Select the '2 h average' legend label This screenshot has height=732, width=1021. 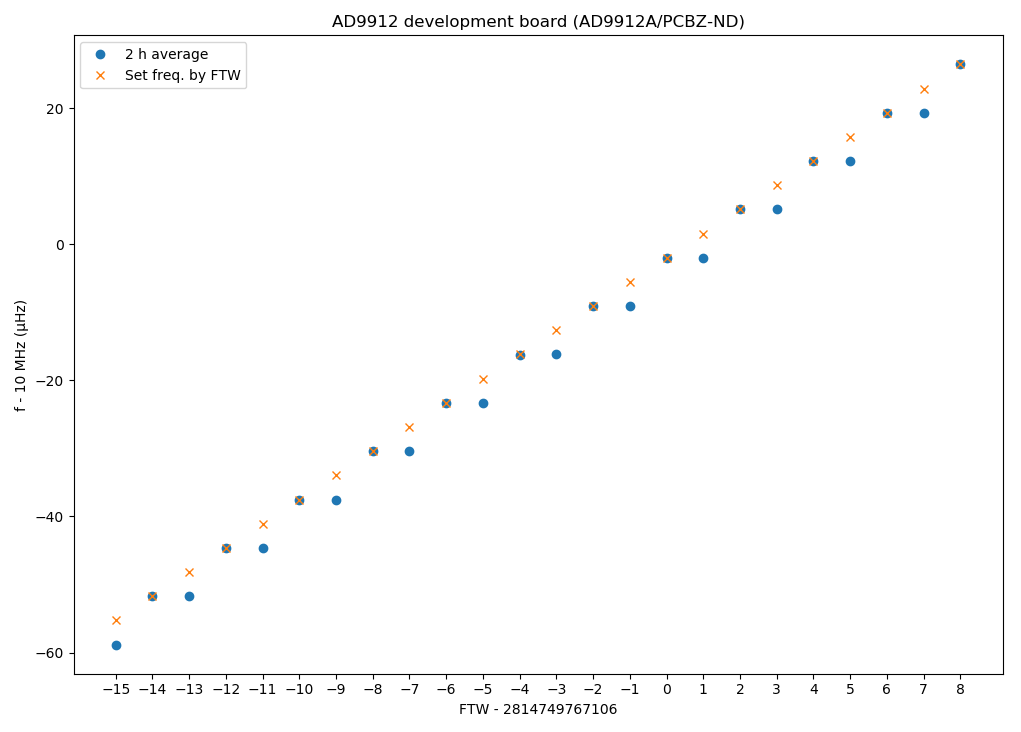[x=167, y=55]
